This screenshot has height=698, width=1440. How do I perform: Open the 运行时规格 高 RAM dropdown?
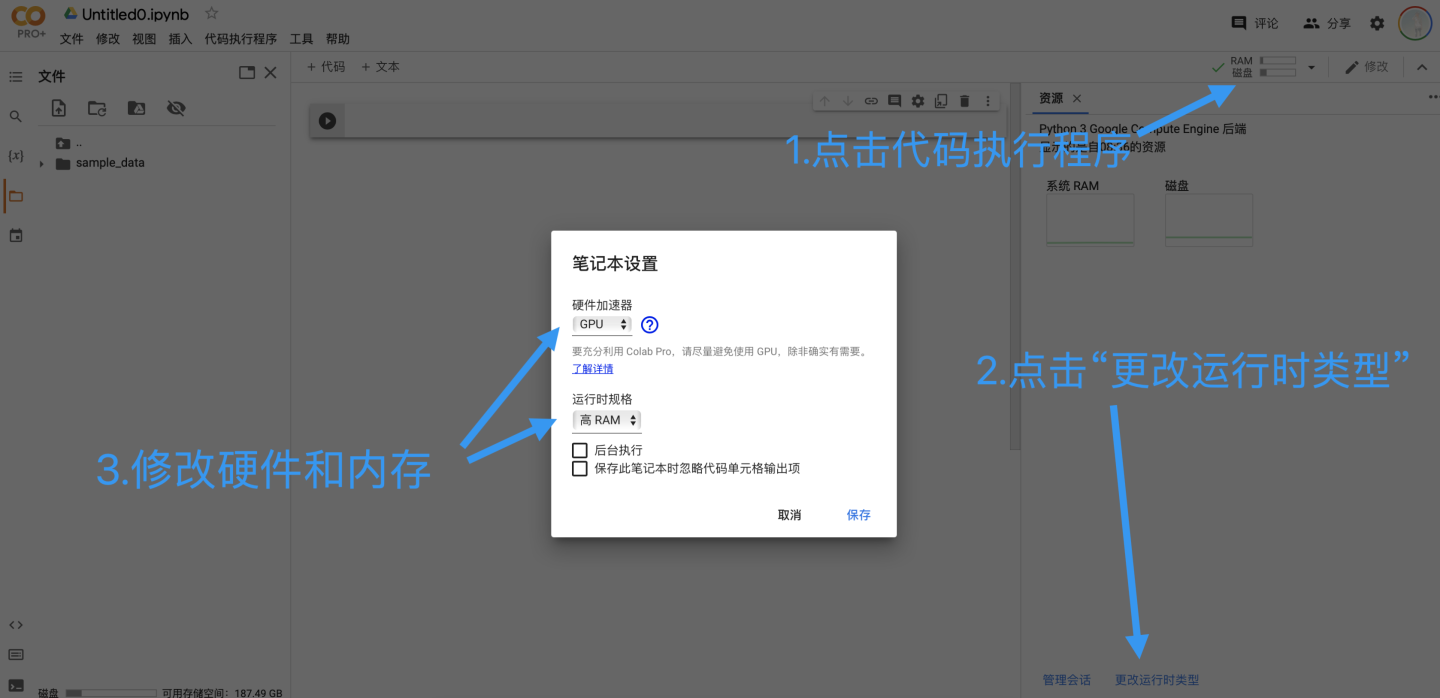click(x=606, y=420)
